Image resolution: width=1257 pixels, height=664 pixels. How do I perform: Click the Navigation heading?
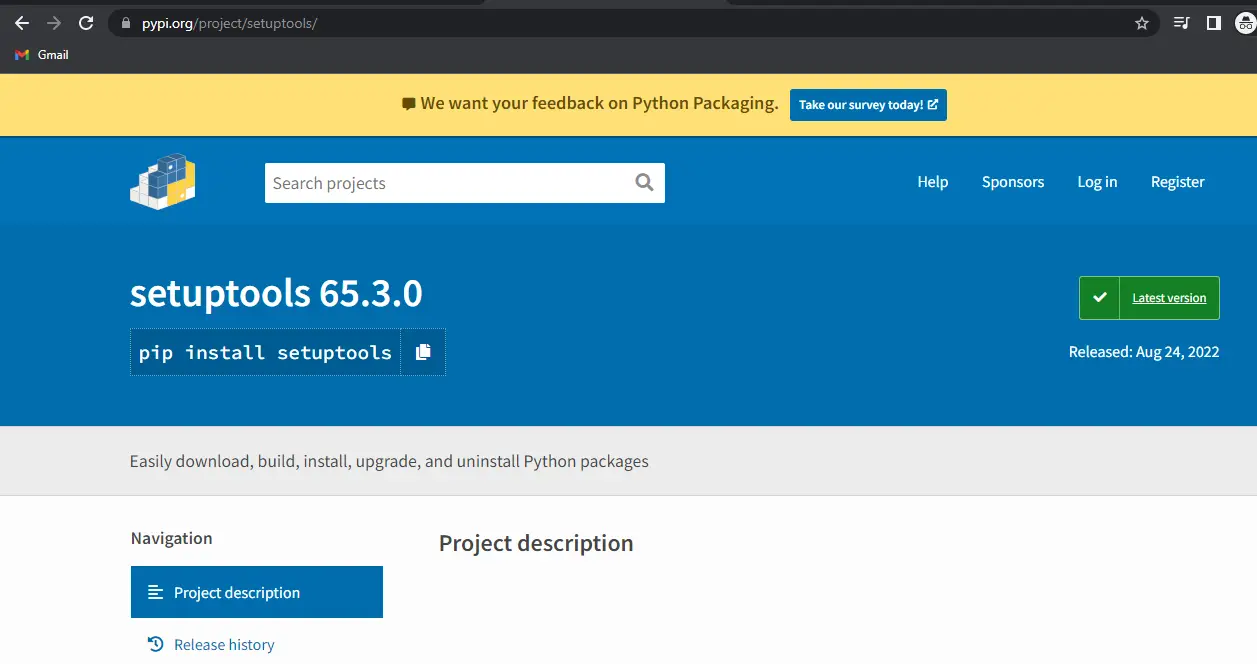point(171,538)
